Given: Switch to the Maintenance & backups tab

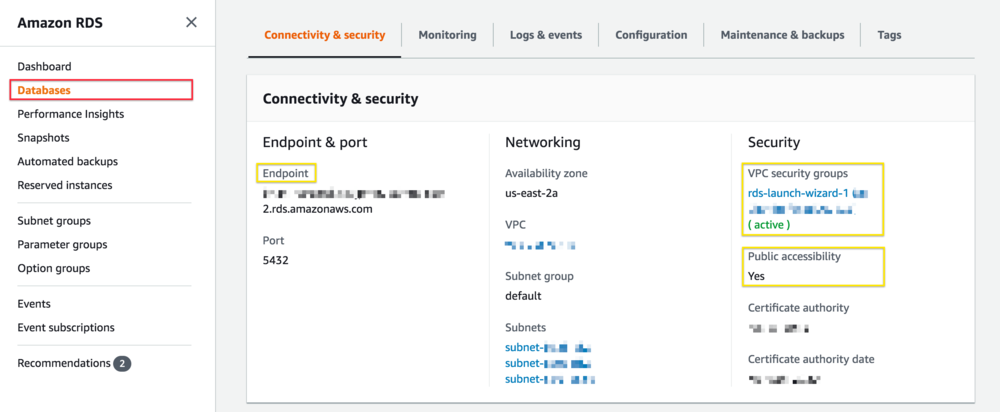Looking at the screenshot, I should click(x=783, y=35).
